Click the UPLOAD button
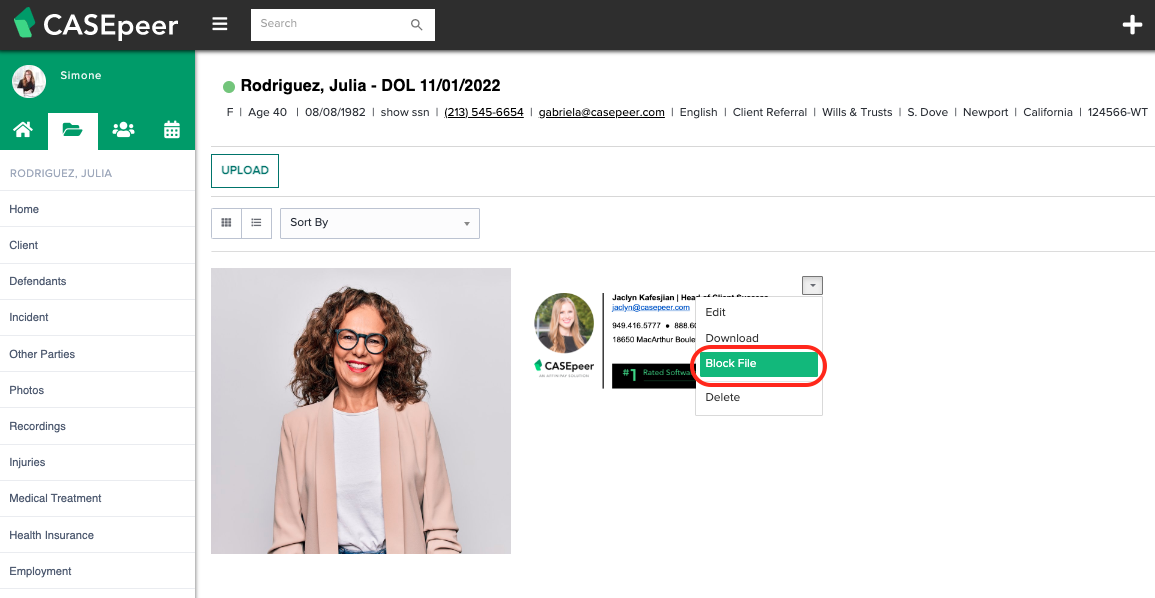The width and height of the screenshot is (1155, 598). (244, 171)
